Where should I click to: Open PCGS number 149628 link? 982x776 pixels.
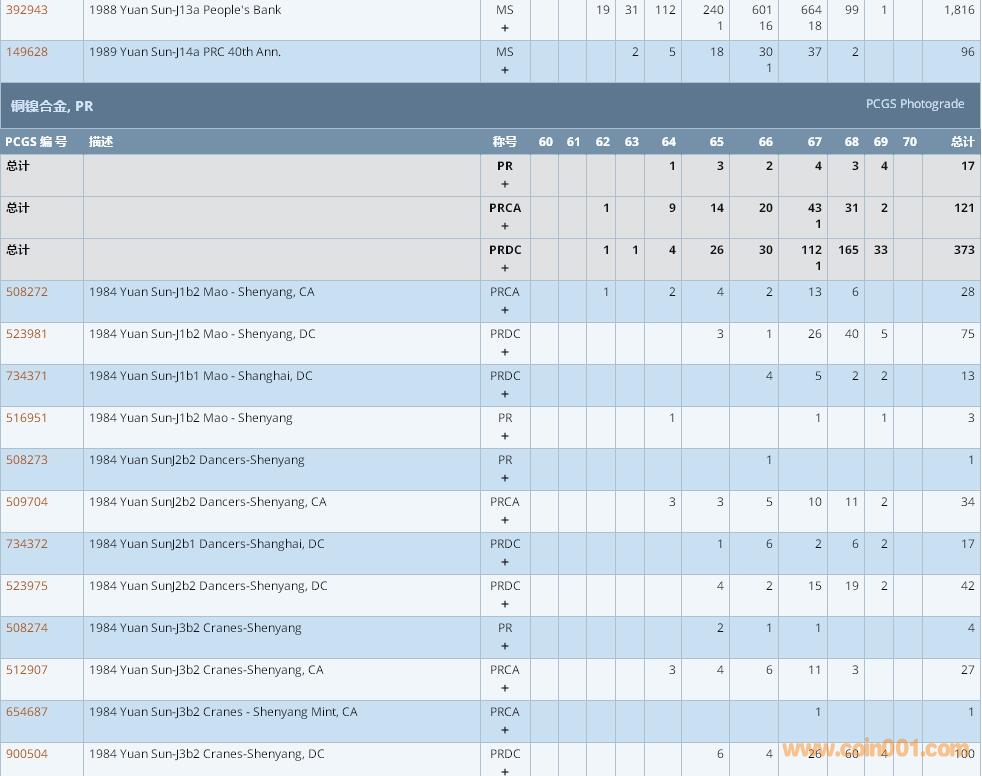(27, 52)
